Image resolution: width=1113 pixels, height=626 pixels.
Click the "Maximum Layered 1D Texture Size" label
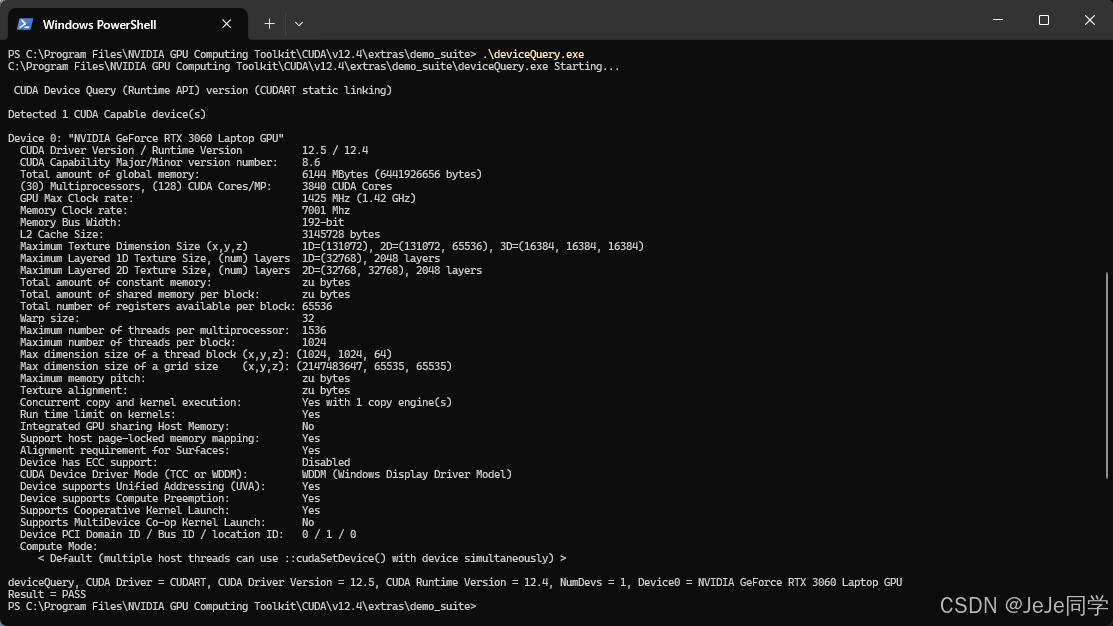[155, 258]
